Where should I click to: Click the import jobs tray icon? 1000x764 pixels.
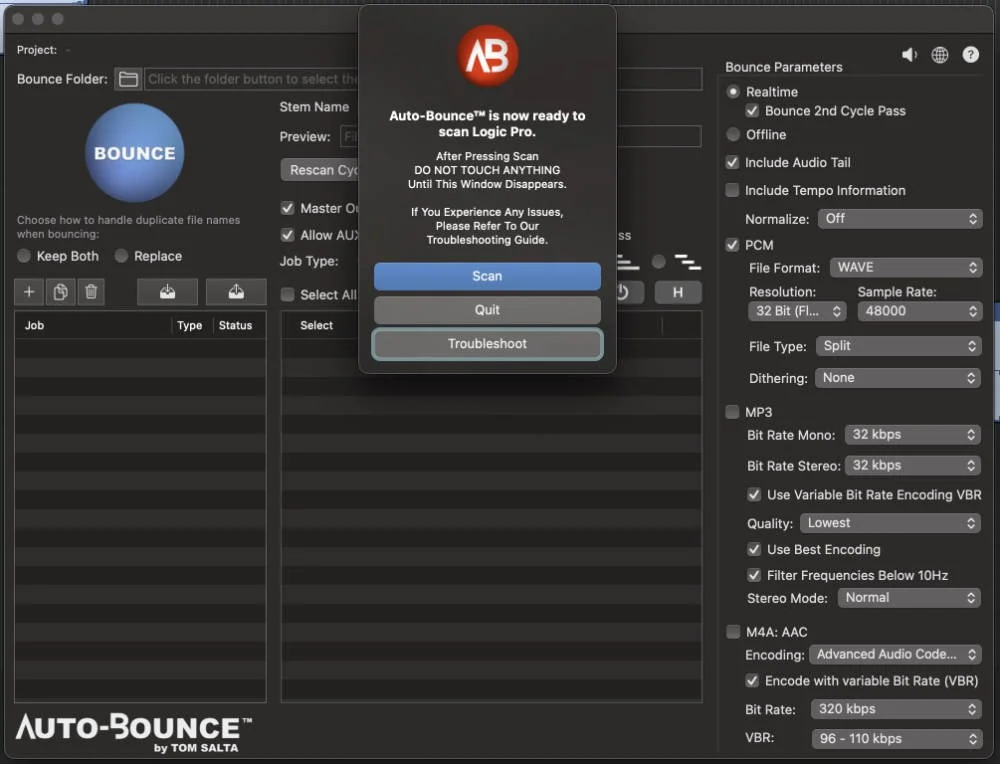(166, 291)
